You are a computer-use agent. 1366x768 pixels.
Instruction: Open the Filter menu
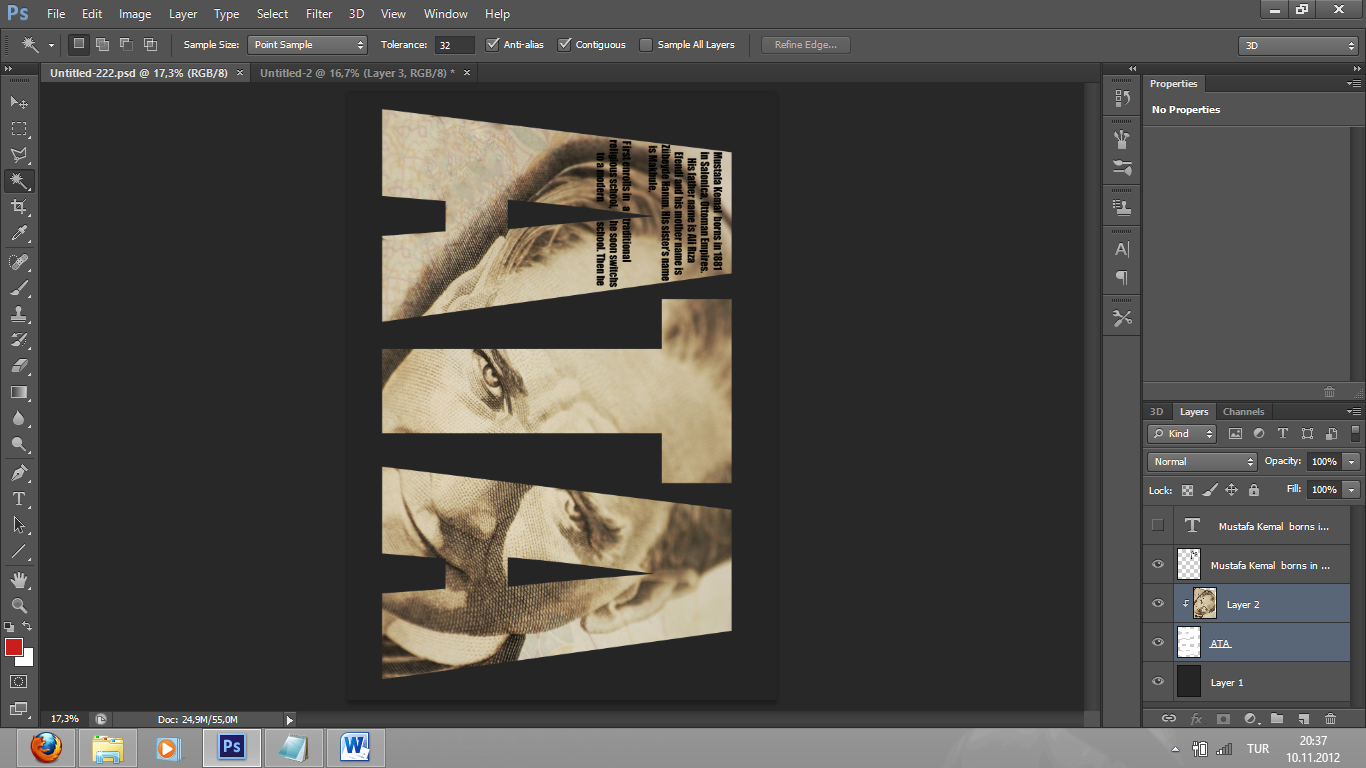319,14
